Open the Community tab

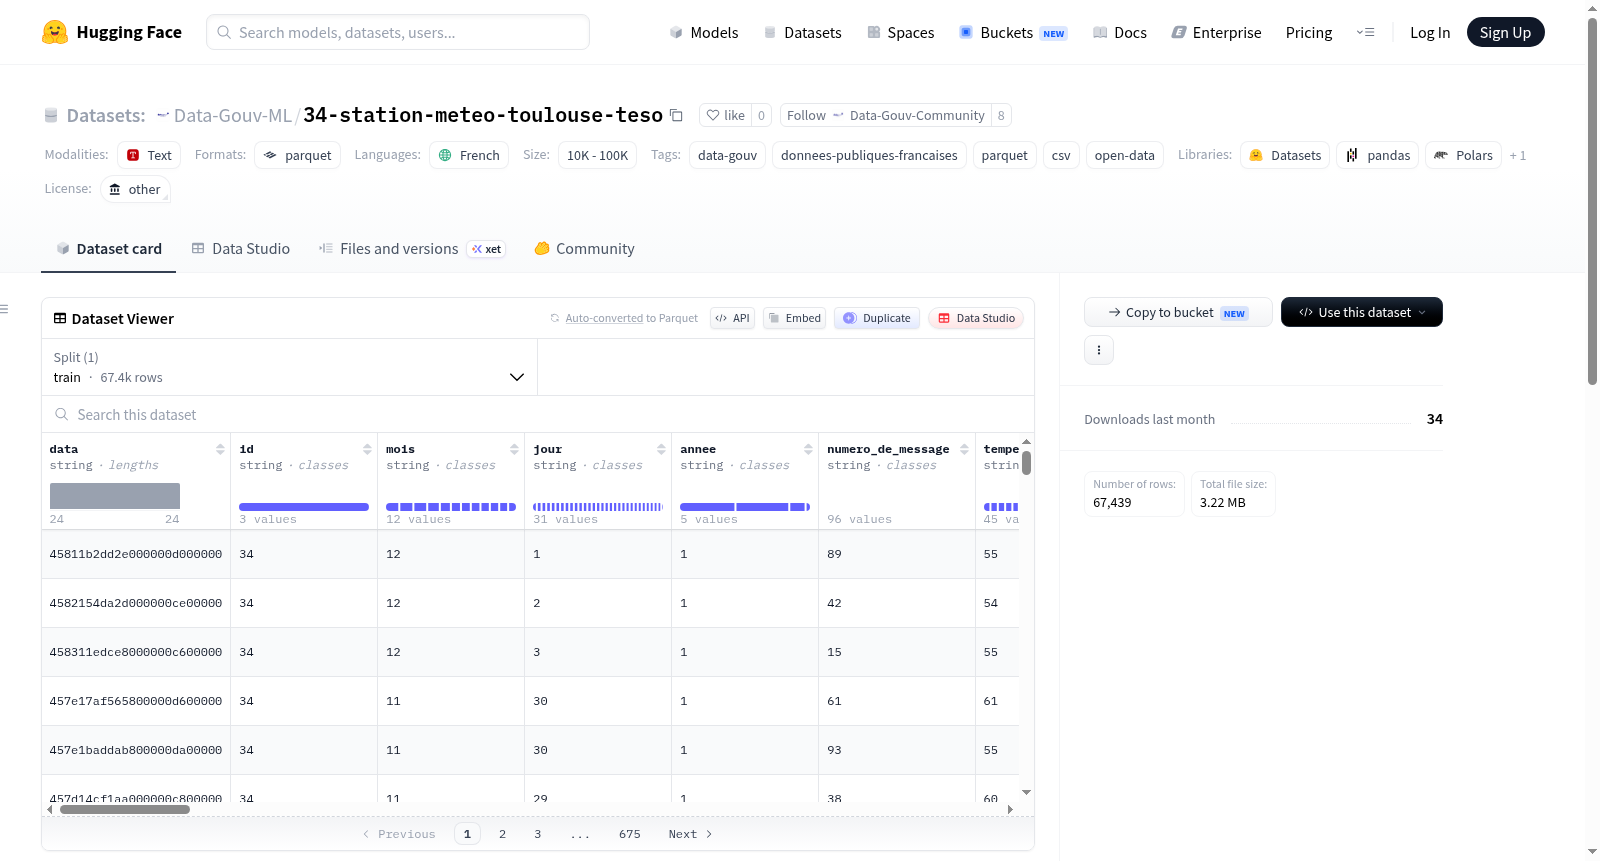(x=584, y=249)
